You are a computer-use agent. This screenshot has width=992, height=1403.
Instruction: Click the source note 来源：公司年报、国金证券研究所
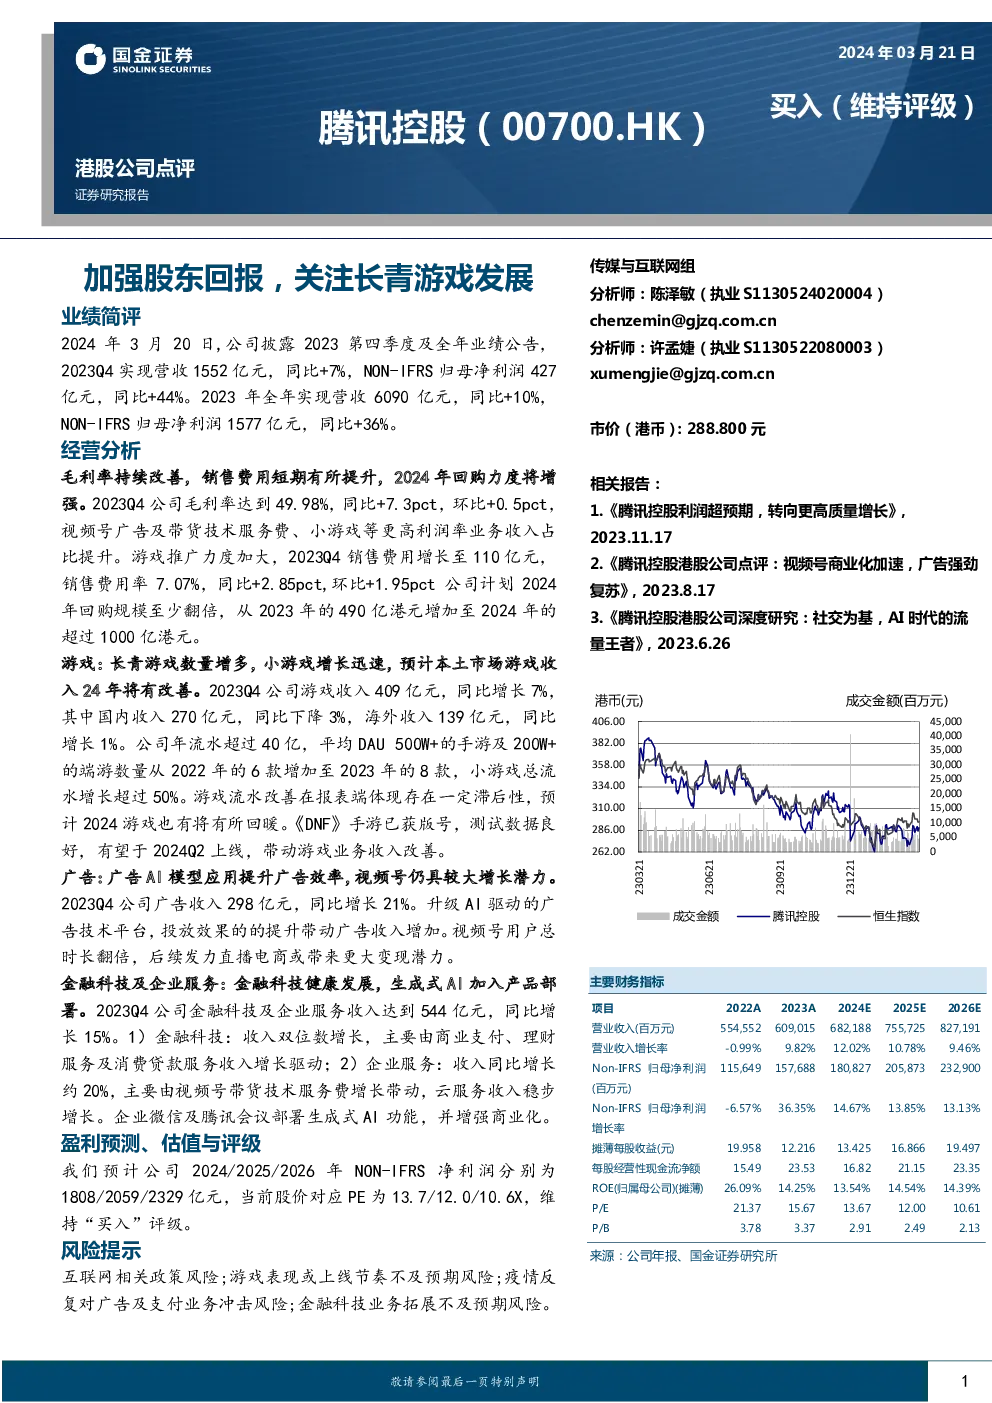(684, 1256)
